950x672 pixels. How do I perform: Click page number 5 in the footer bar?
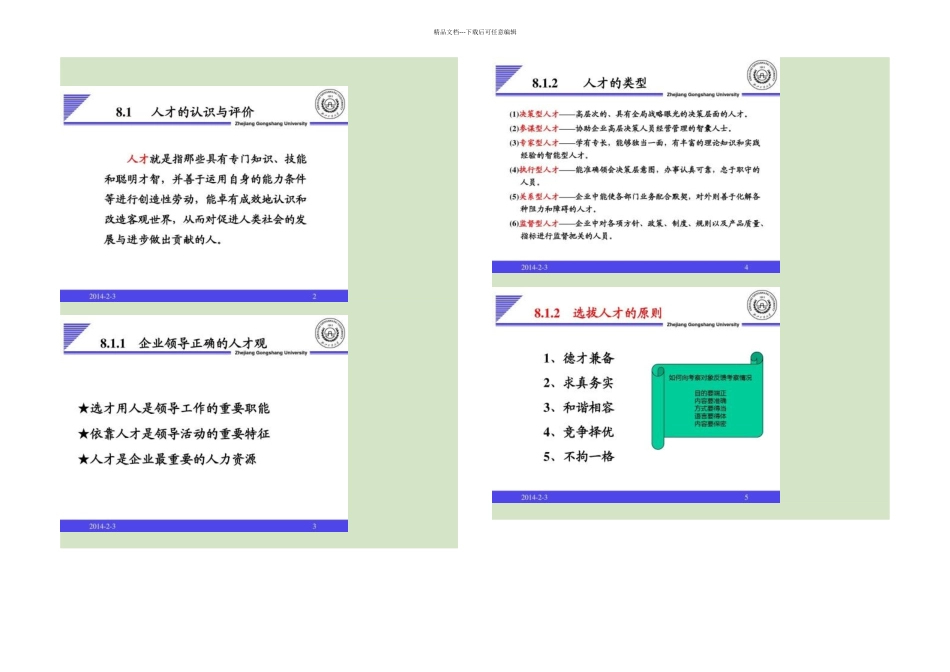point(746,497)
